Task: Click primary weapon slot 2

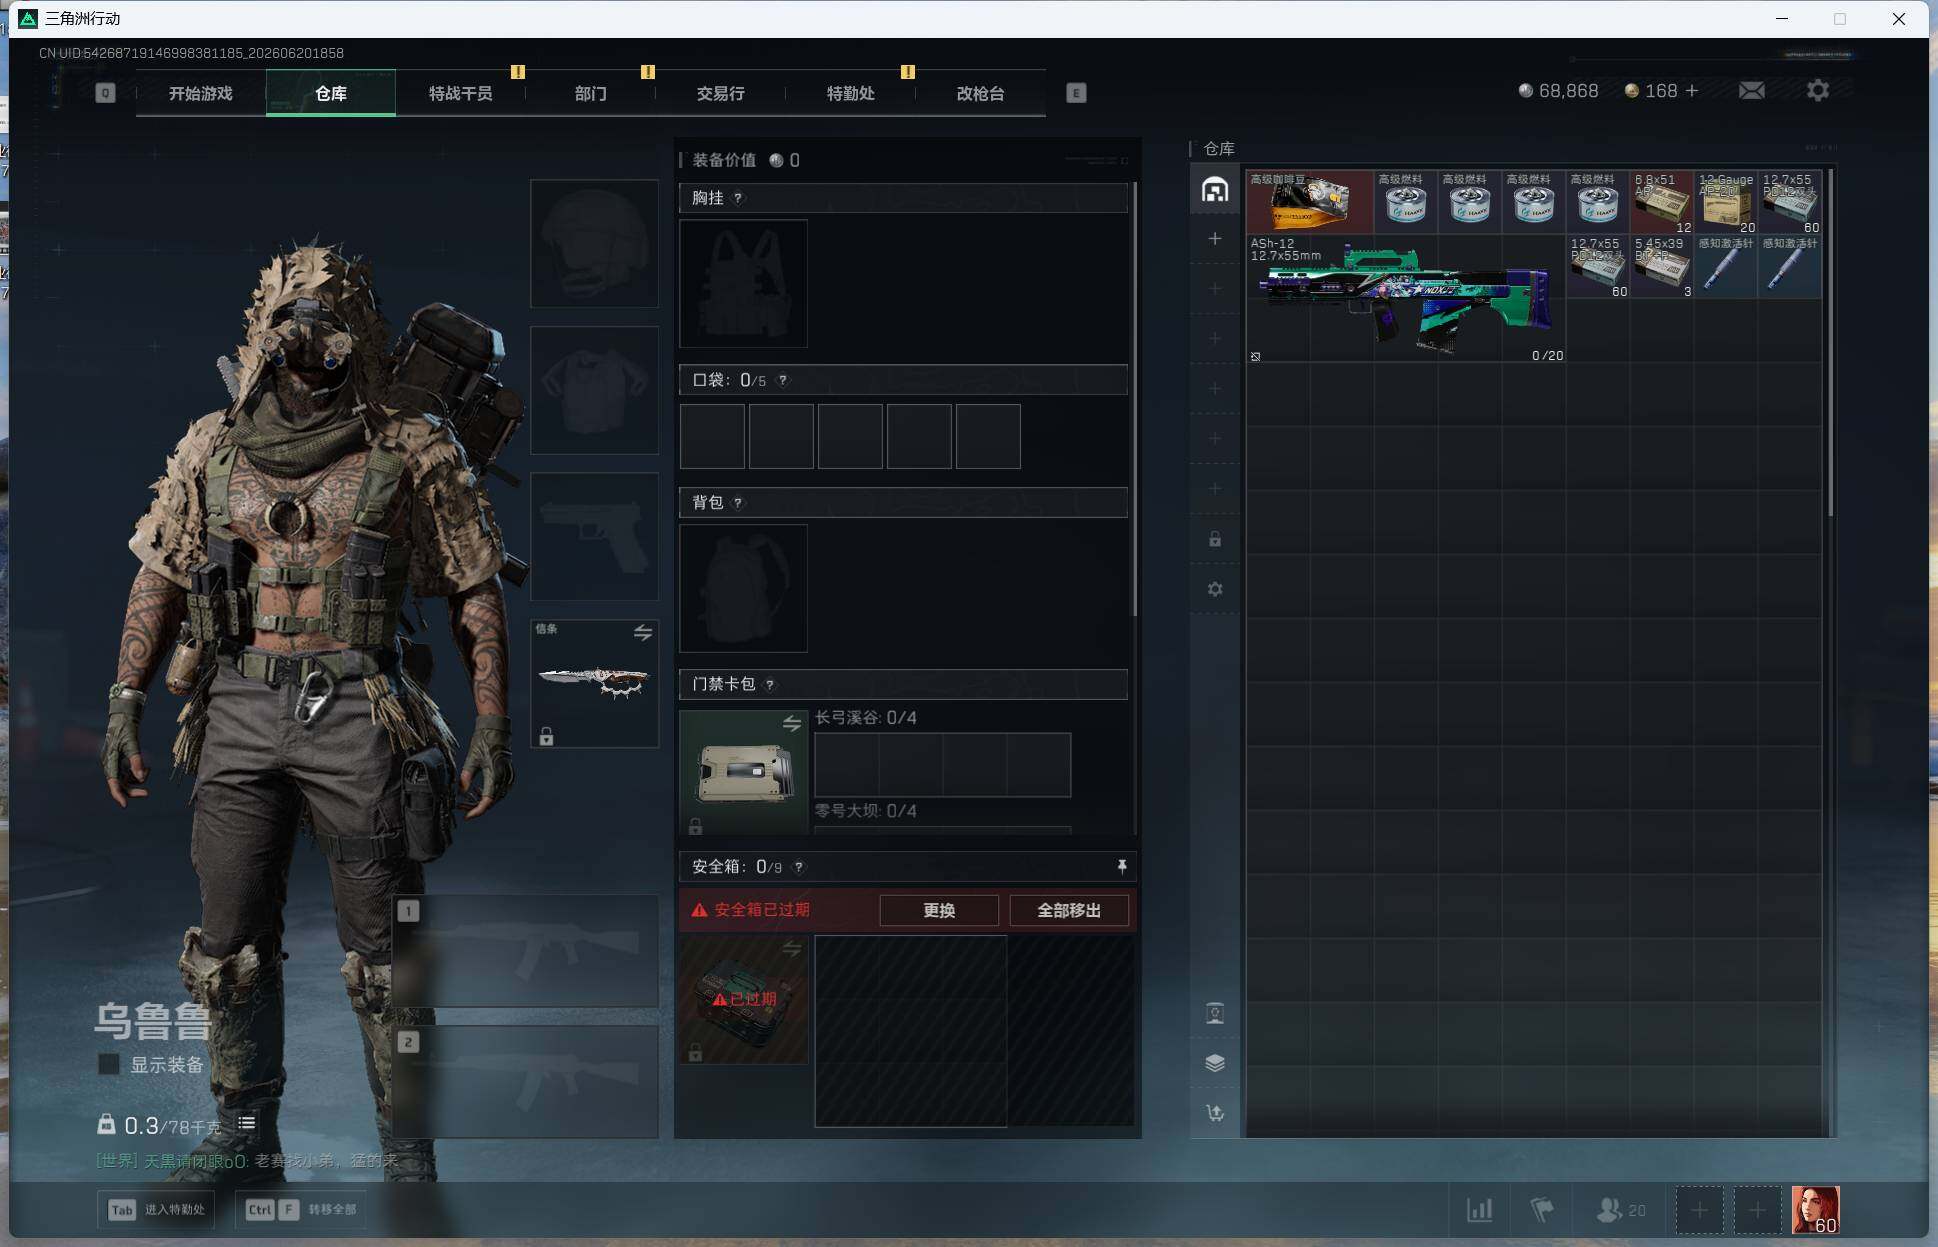Action: tap(526, 1081)
